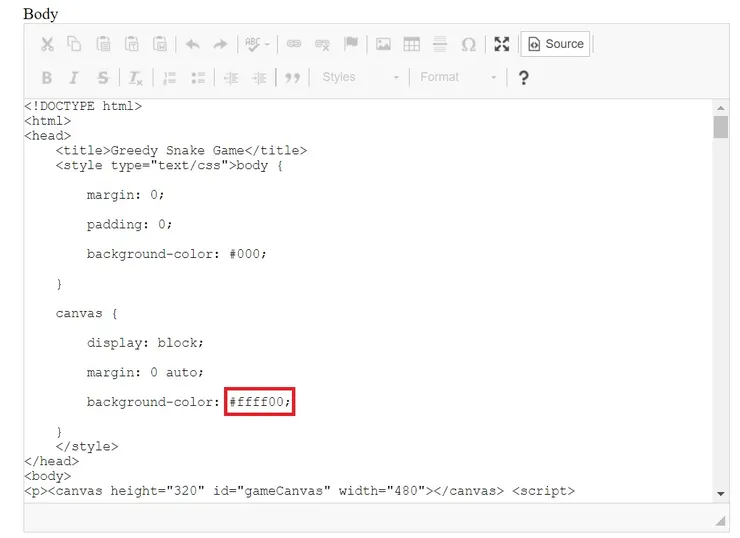
Task: Toggle the Source view button
Action: coord(555,44)
